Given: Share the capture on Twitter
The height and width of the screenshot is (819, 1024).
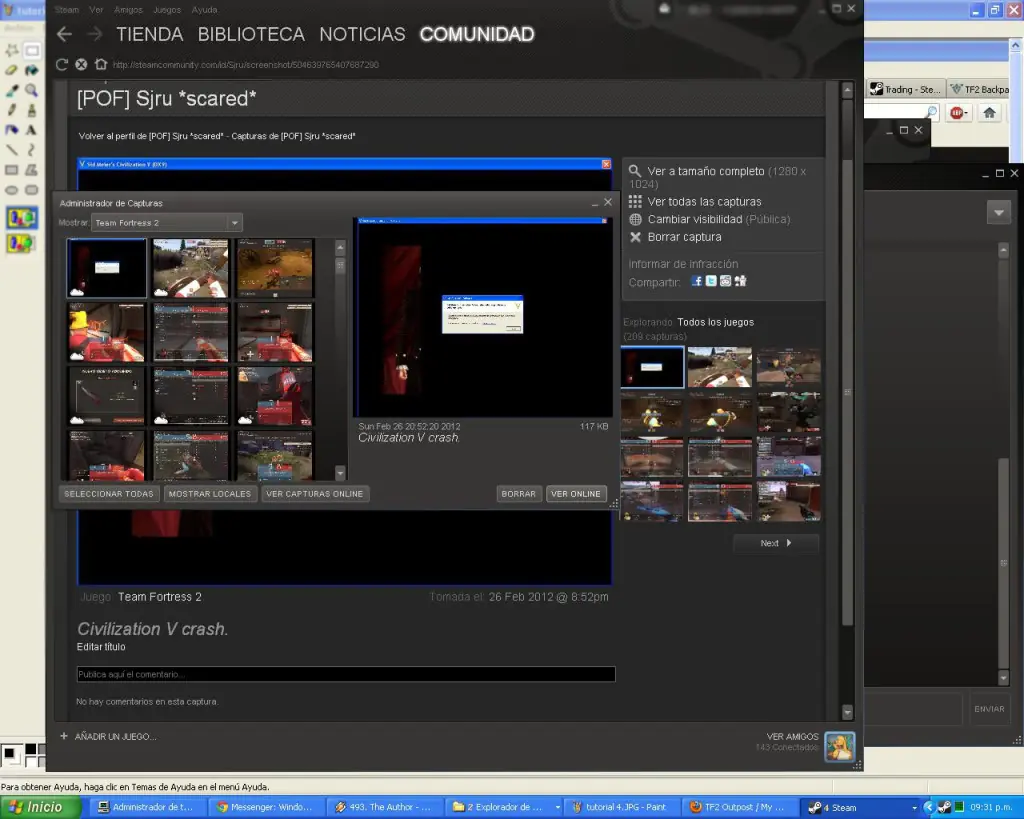Looking at the screenshot, I should (711, 281).
